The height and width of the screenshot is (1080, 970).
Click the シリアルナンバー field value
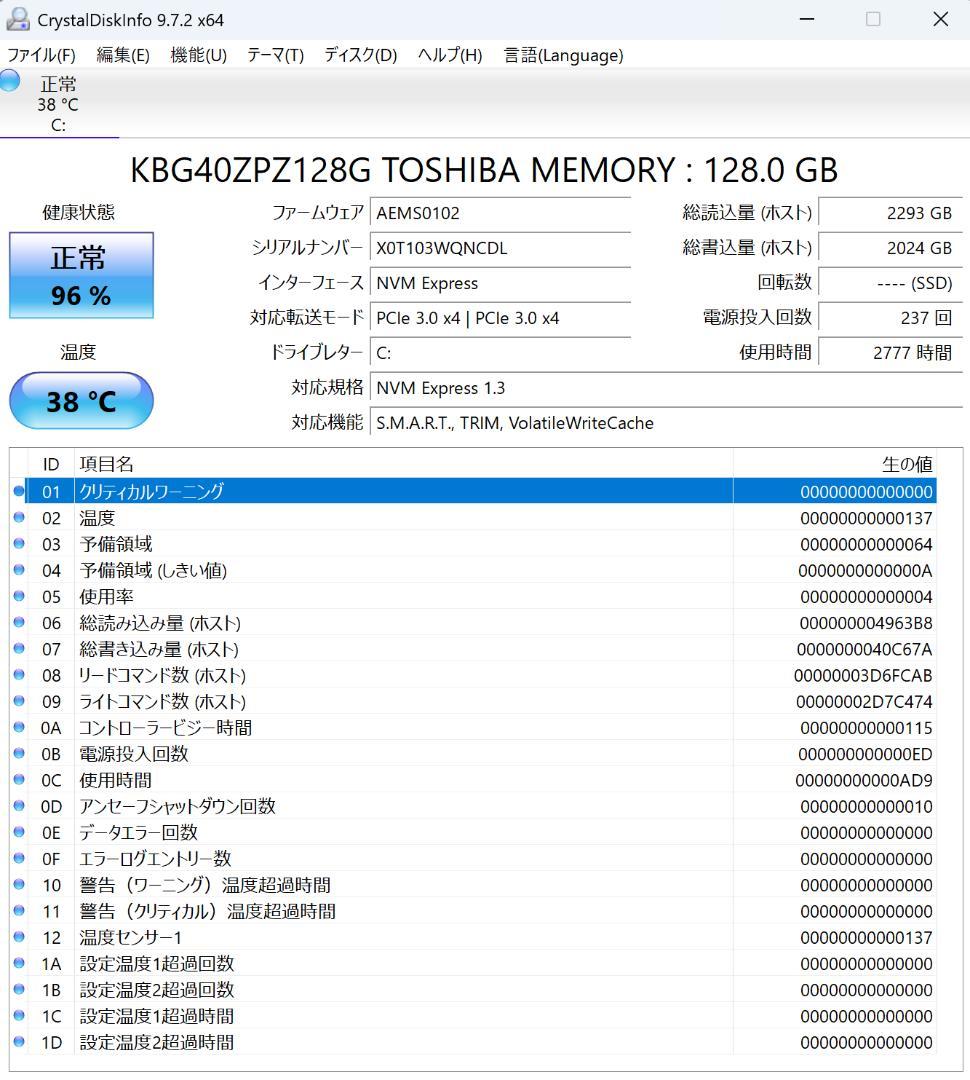500,247
